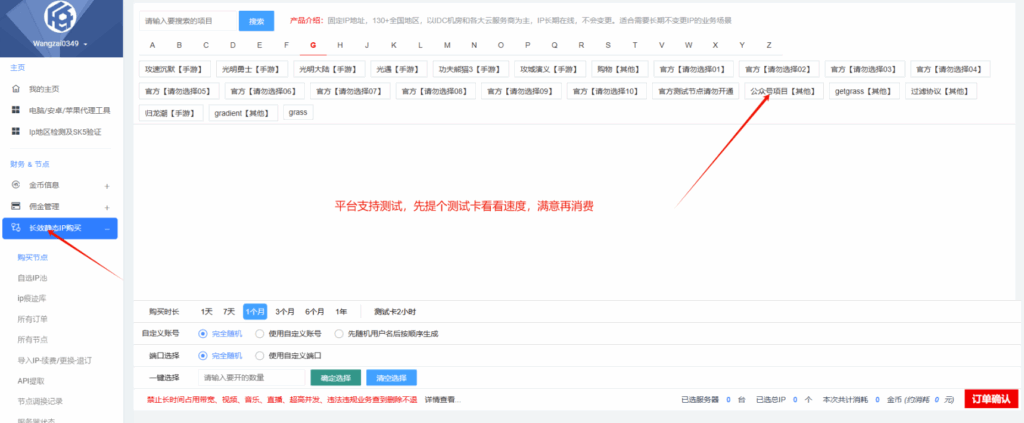The width and height of the screenshot is (1024, 423).
Task: Switch to letter tab G
Action: click(x=313, y=45)
